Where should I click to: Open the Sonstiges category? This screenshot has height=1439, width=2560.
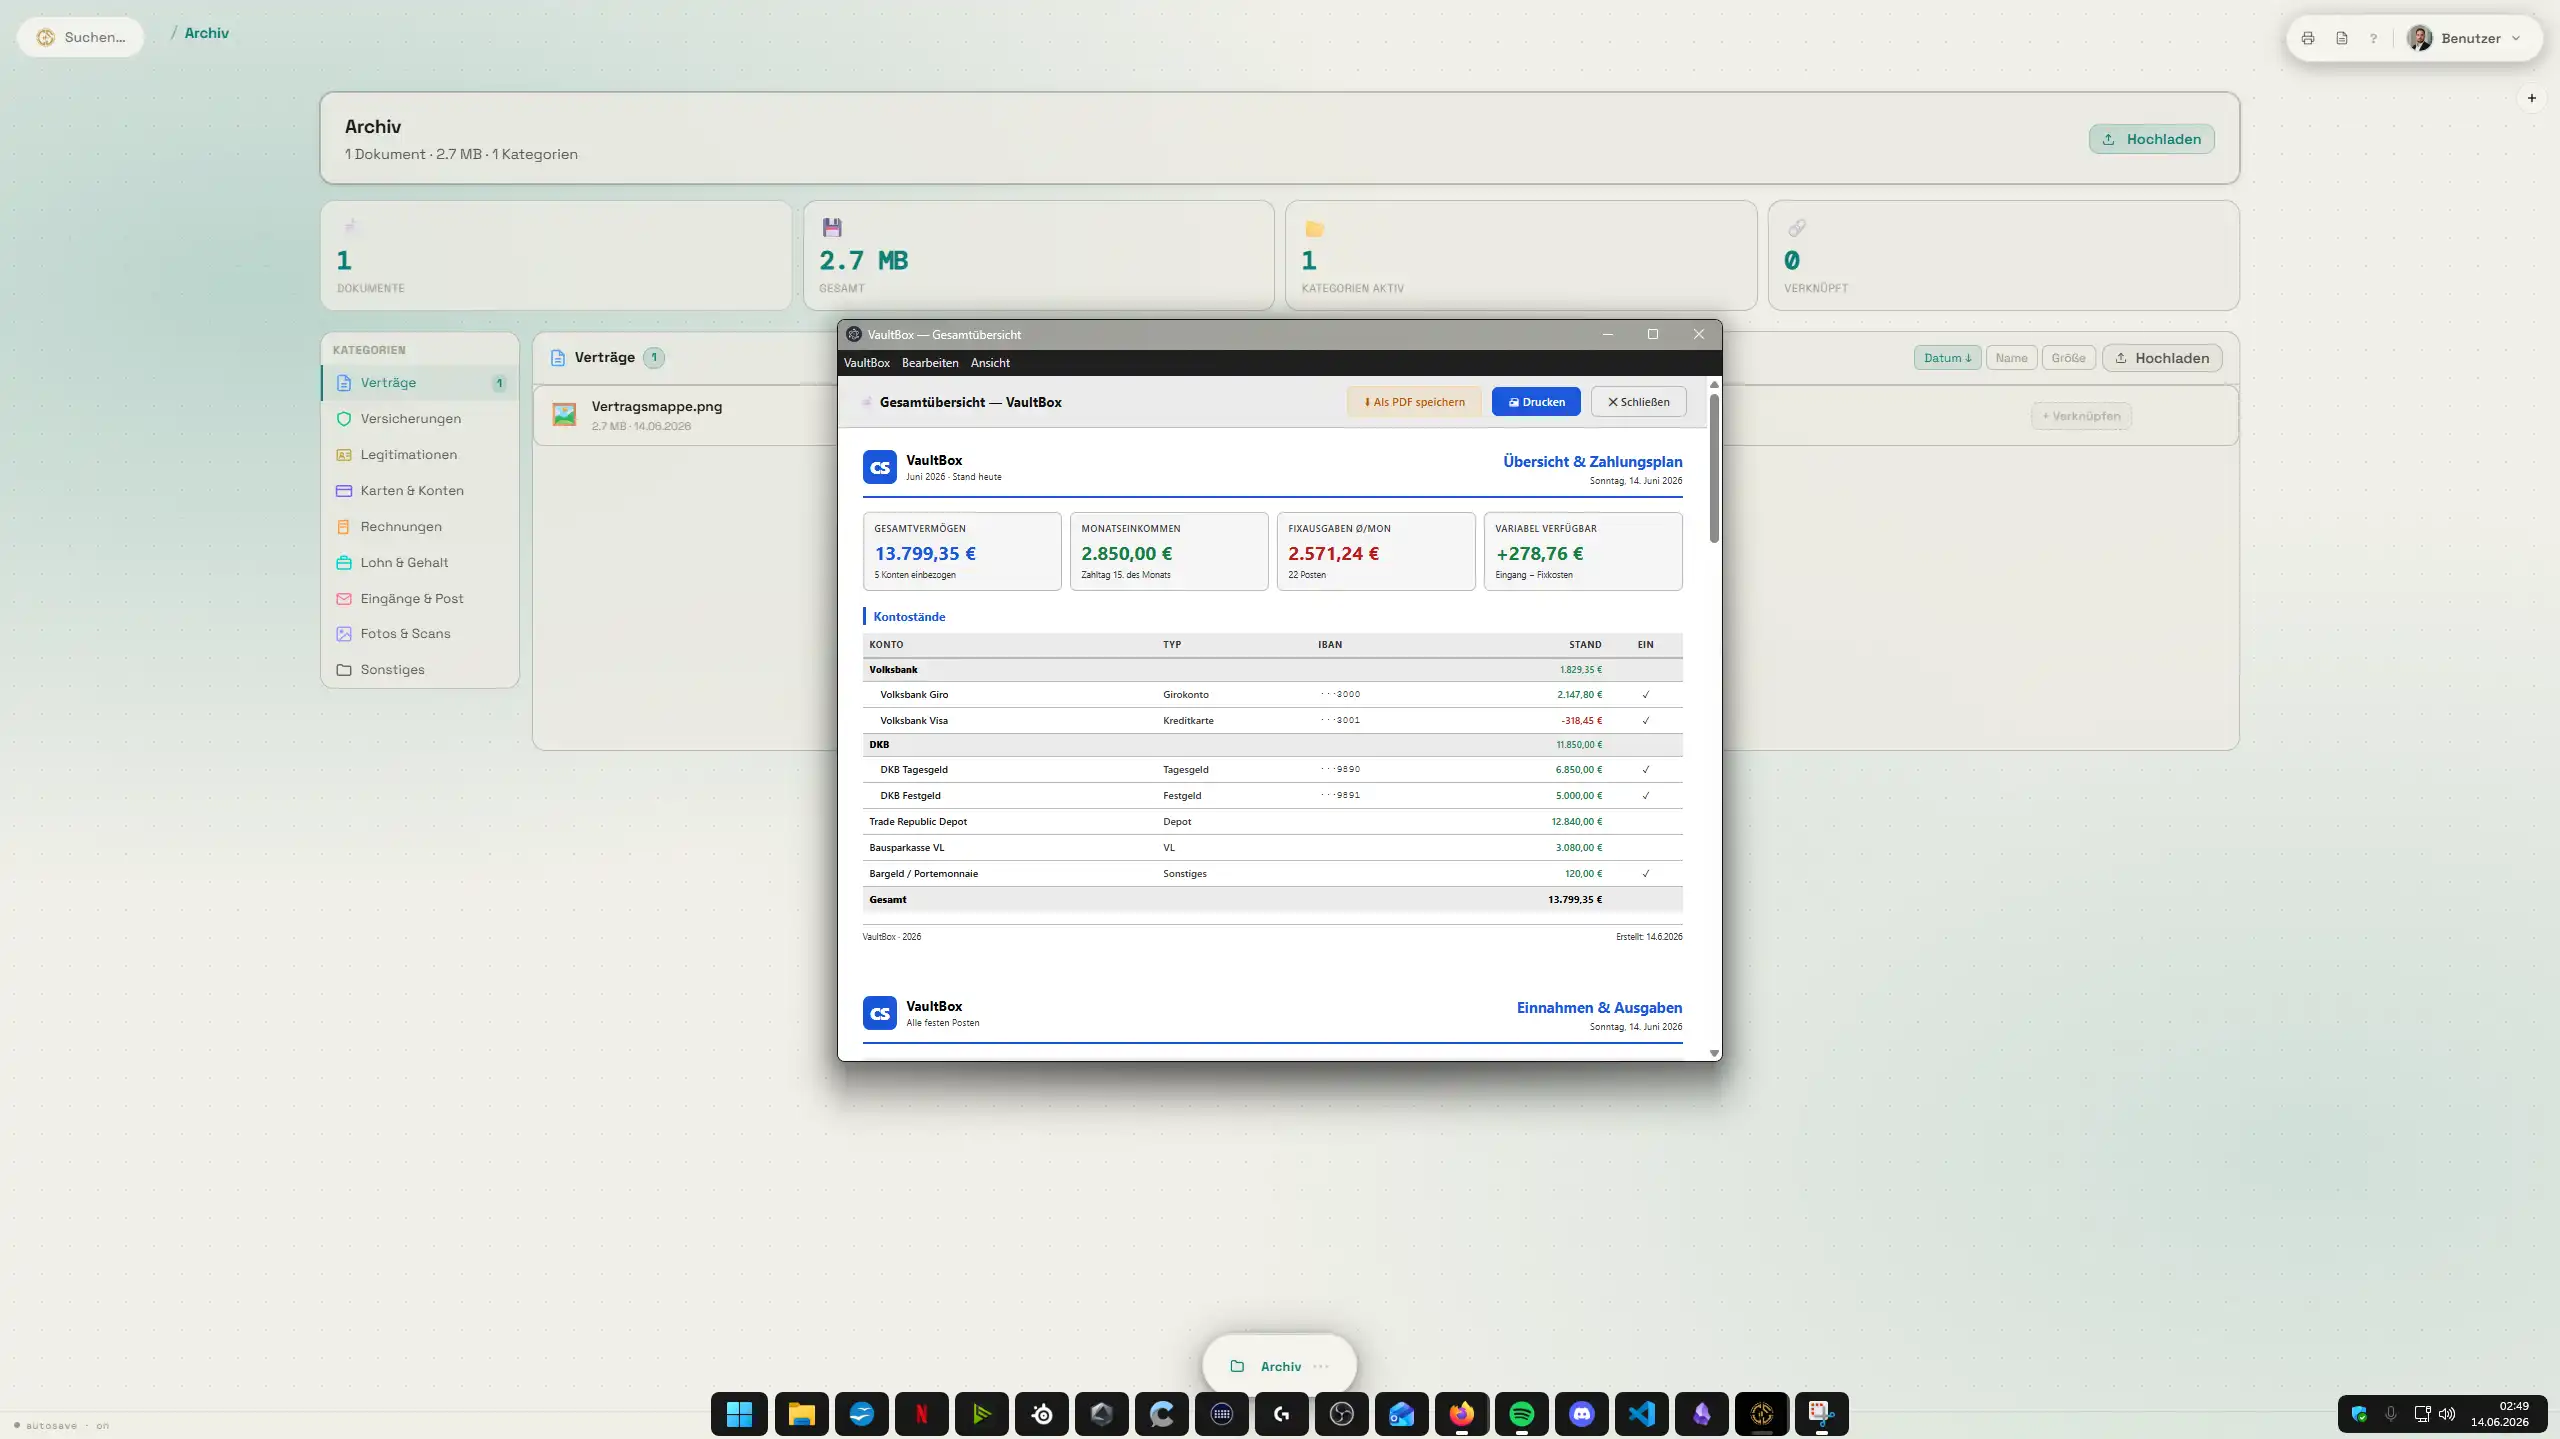pos(419,670)
